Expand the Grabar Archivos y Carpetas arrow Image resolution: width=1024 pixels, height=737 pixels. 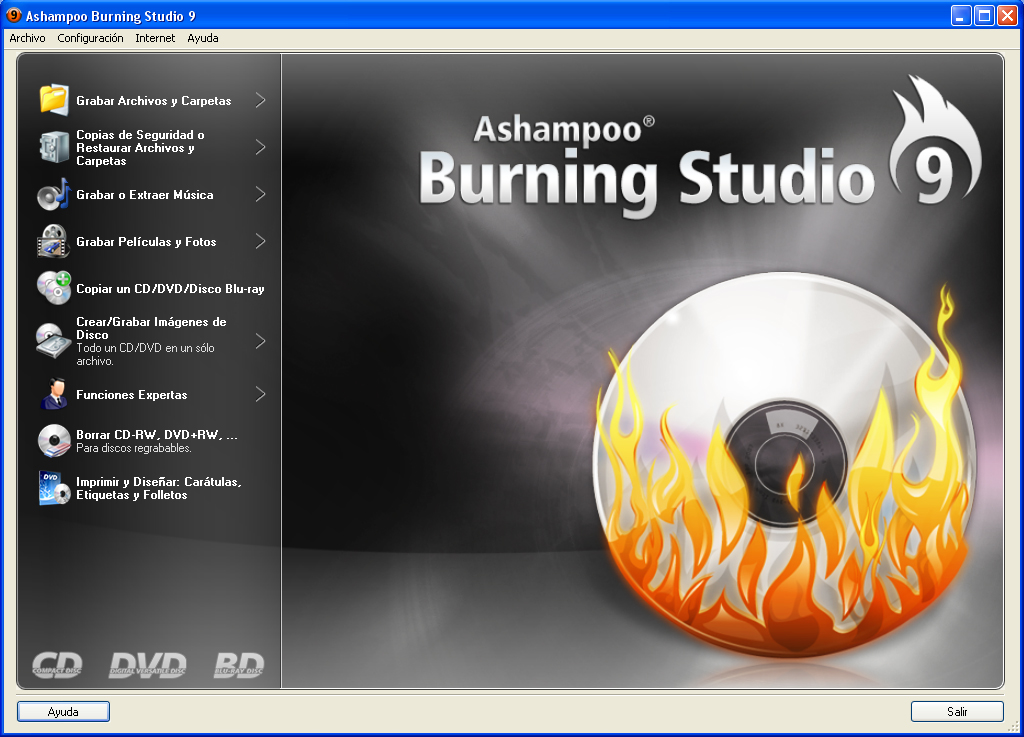[261, 100]
